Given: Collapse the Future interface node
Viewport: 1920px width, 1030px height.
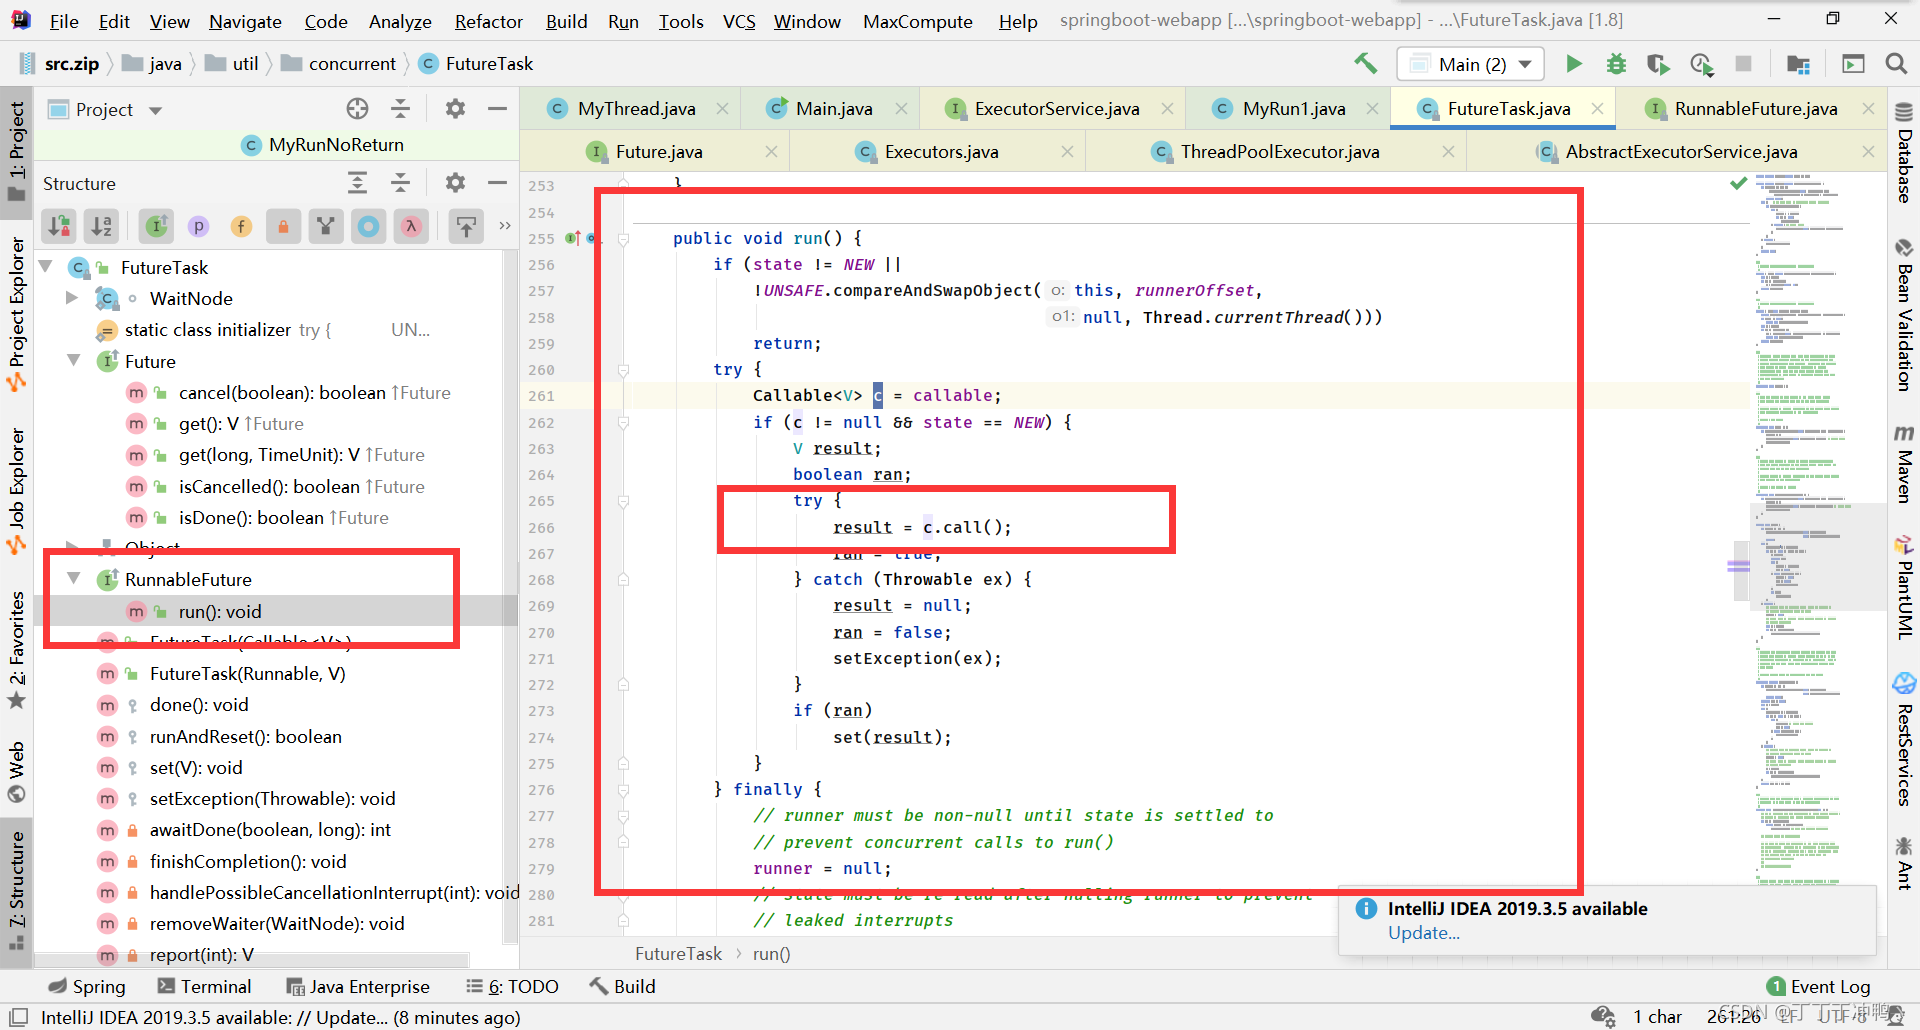Looking at the screenshot, I should click(74, 361).
